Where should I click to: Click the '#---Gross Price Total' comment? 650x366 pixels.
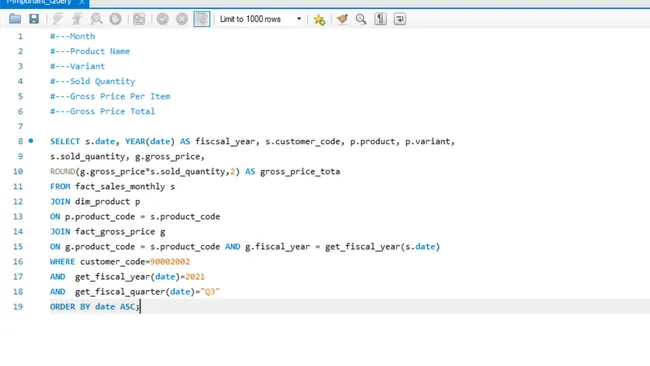[x=102, y=111]
